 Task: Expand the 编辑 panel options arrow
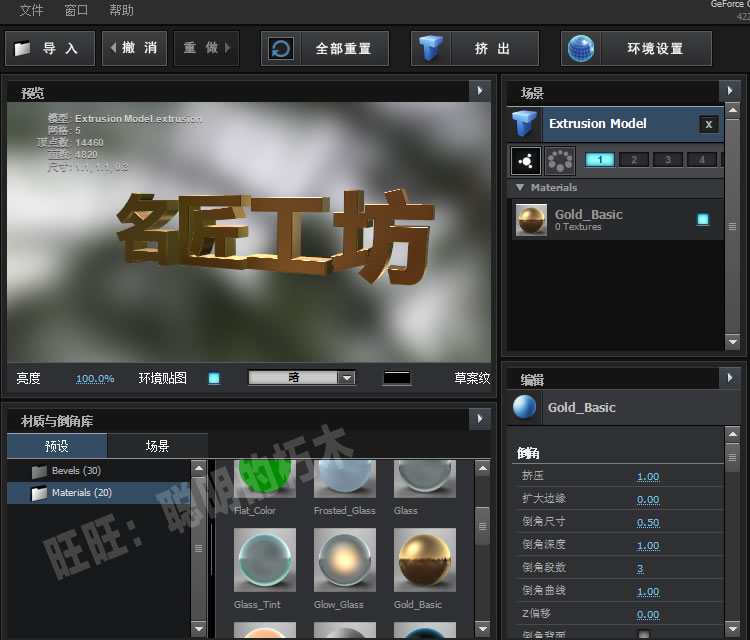pos(730,378)
